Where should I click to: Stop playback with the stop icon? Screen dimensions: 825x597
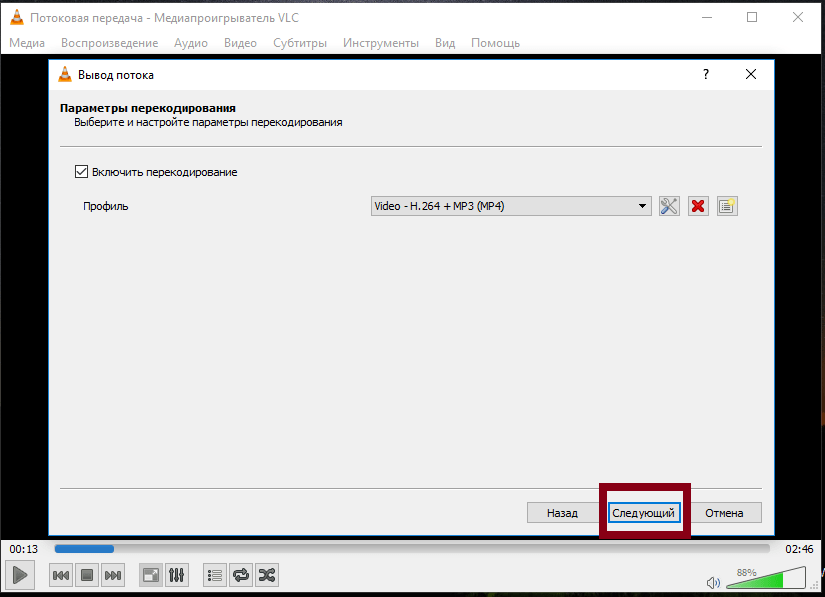coord(87,575)
